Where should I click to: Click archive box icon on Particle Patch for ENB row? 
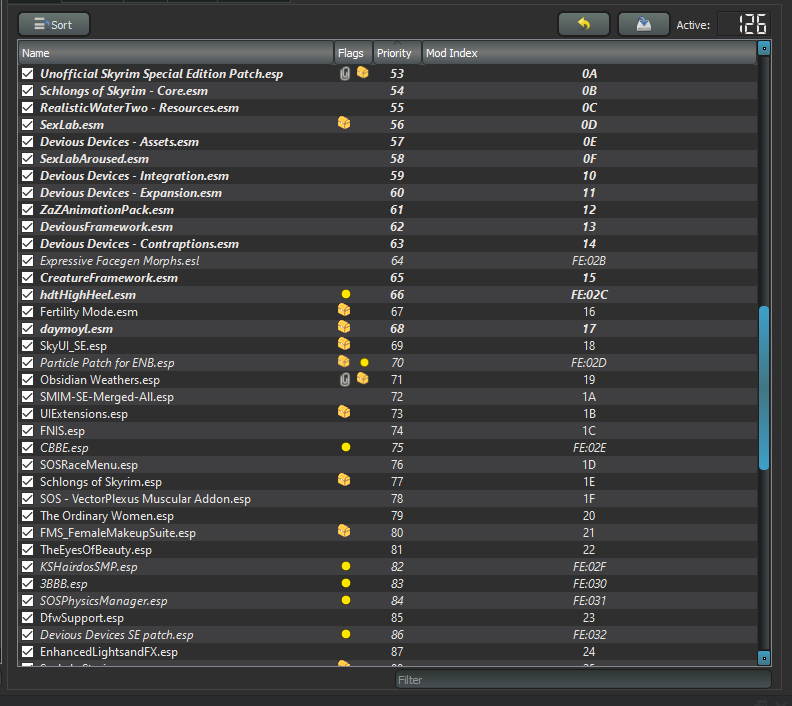tap(344, 362)
